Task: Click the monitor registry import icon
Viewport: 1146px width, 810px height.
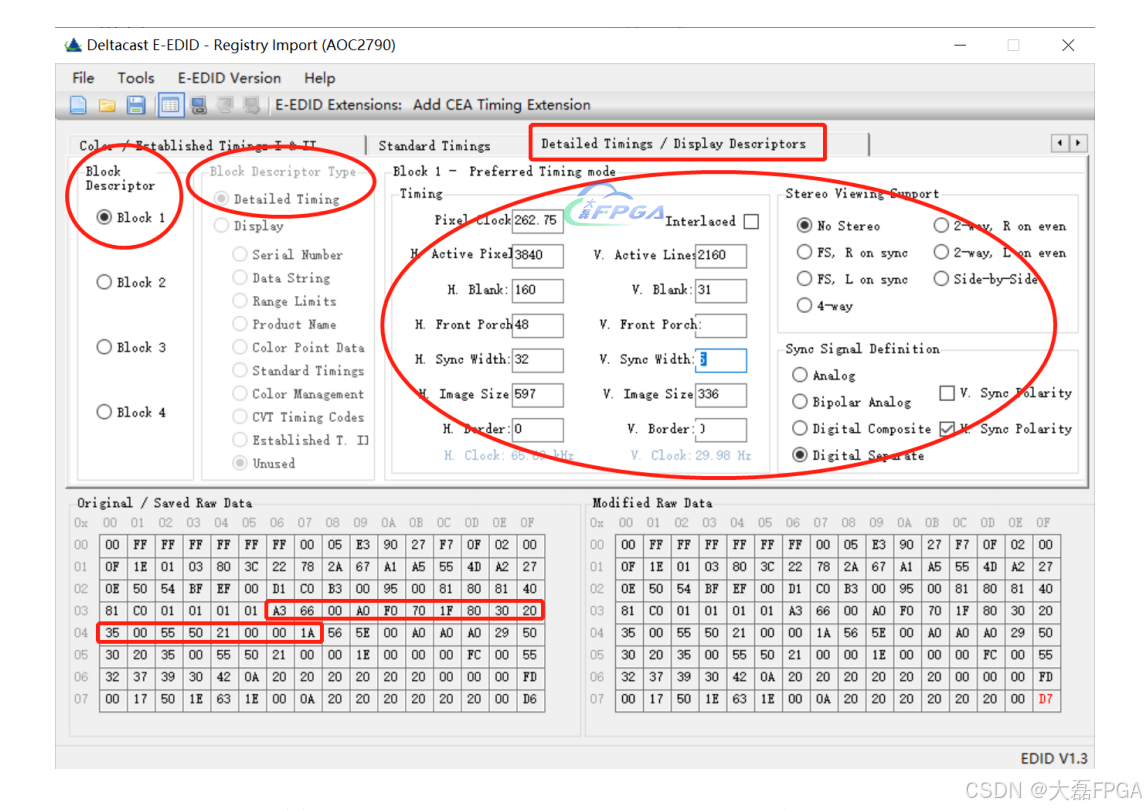Action: (x=198, y=105)
